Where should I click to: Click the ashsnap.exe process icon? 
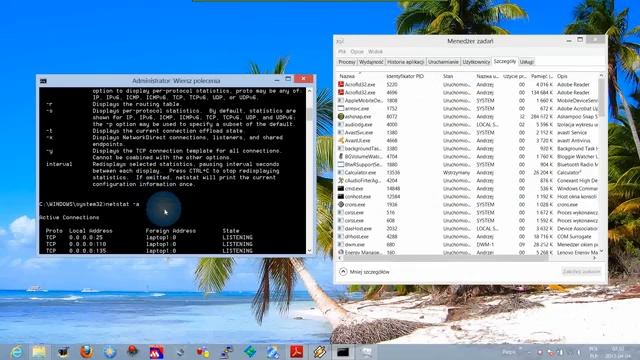[x=341, y=116]
